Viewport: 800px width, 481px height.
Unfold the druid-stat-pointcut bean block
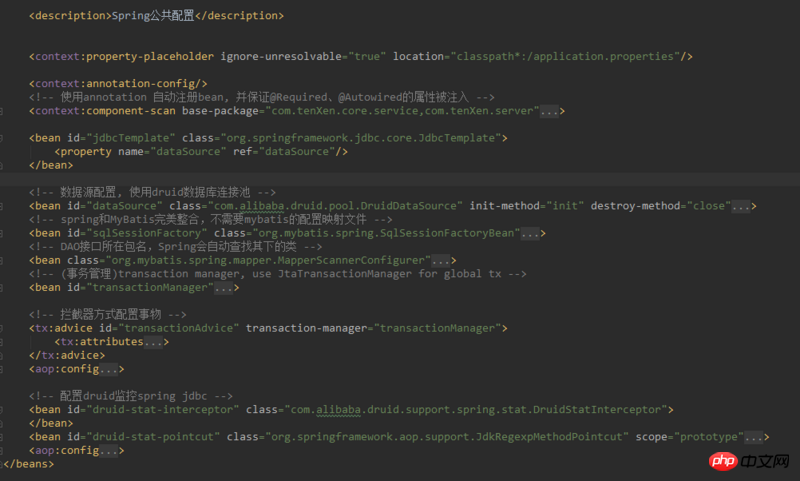tap(756, 437)
